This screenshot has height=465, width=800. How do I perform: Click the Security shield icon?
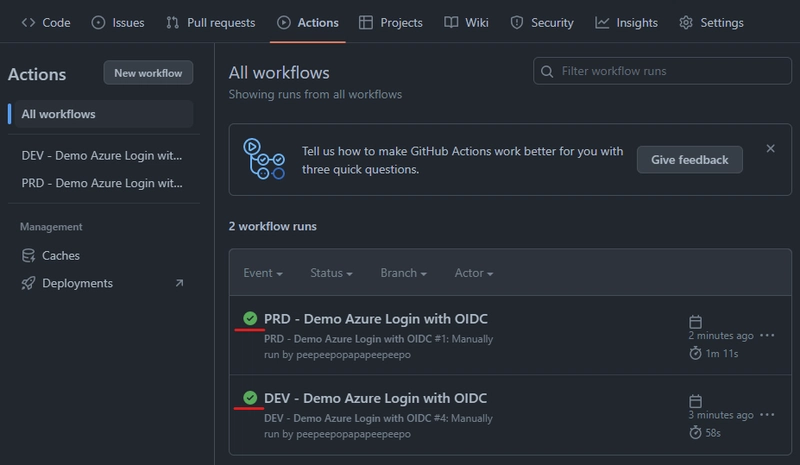[x=517, y=22]
